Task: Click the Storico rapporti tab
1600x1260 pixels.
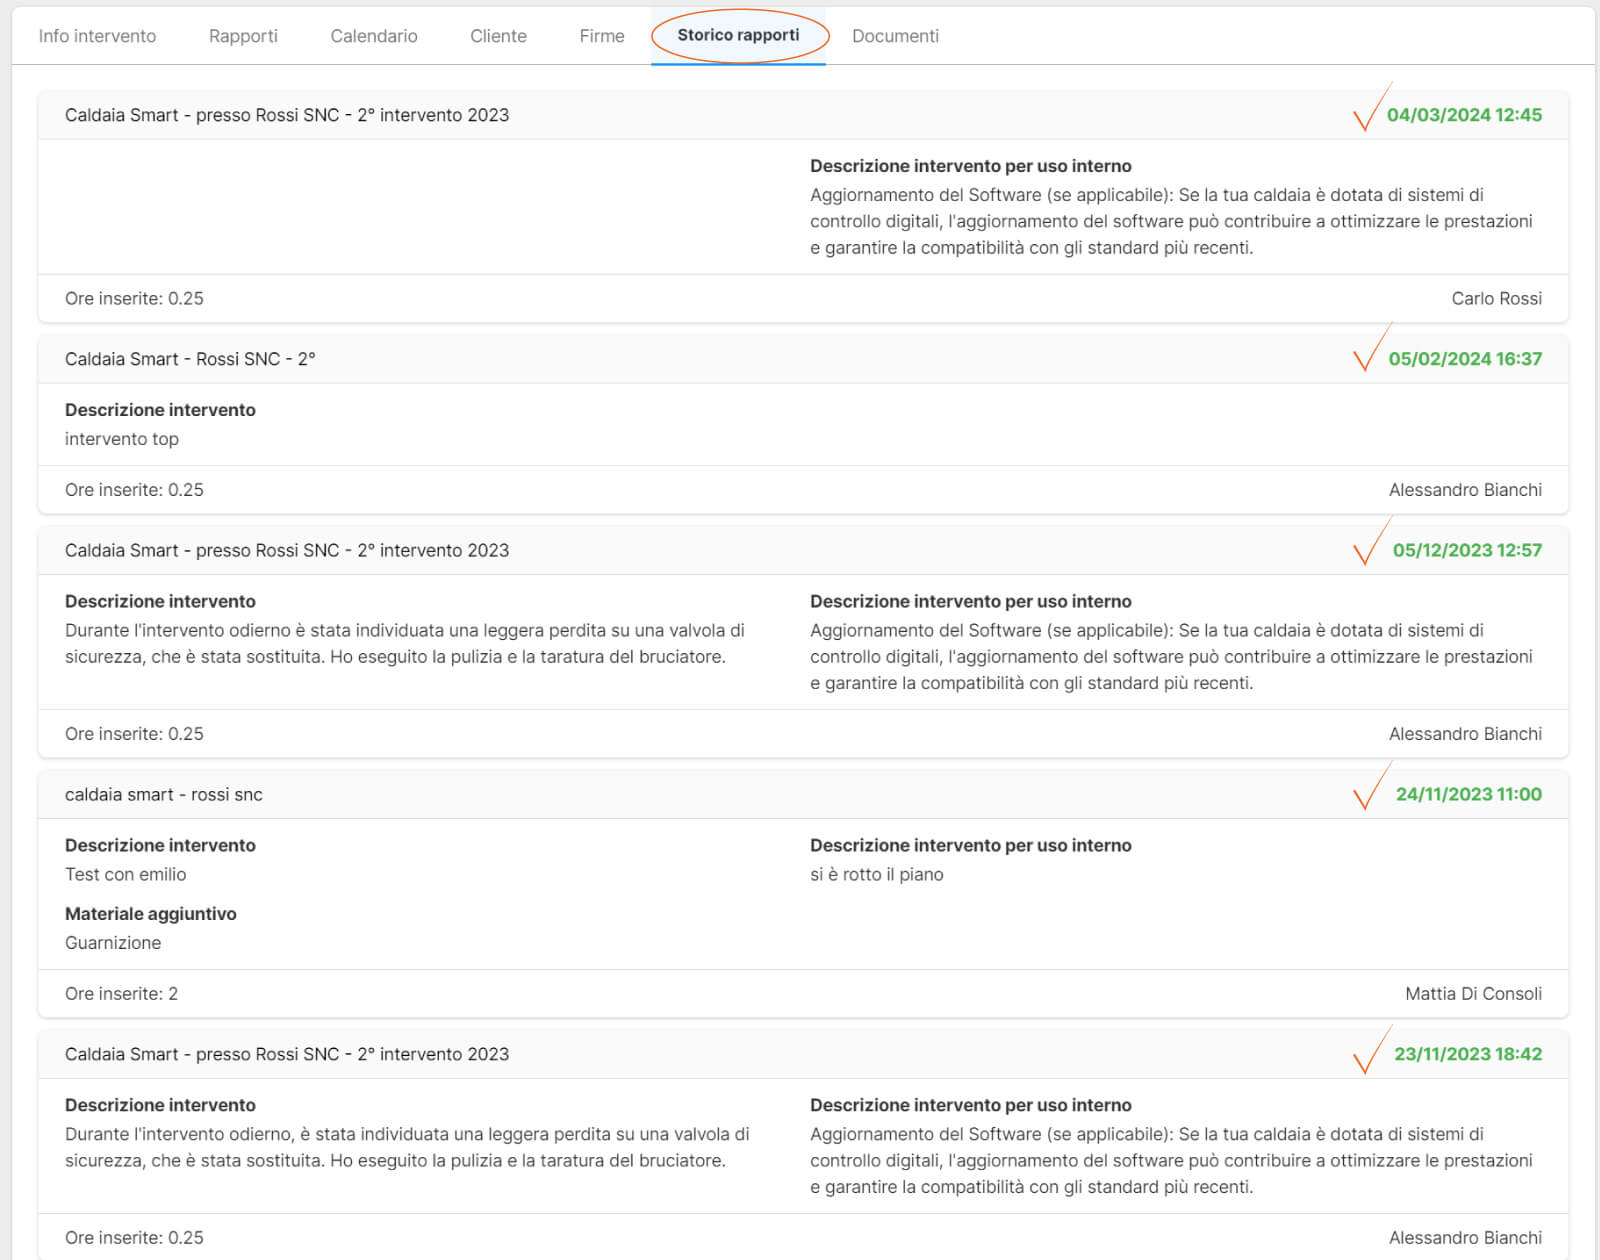Action: [x=738, y=35]
